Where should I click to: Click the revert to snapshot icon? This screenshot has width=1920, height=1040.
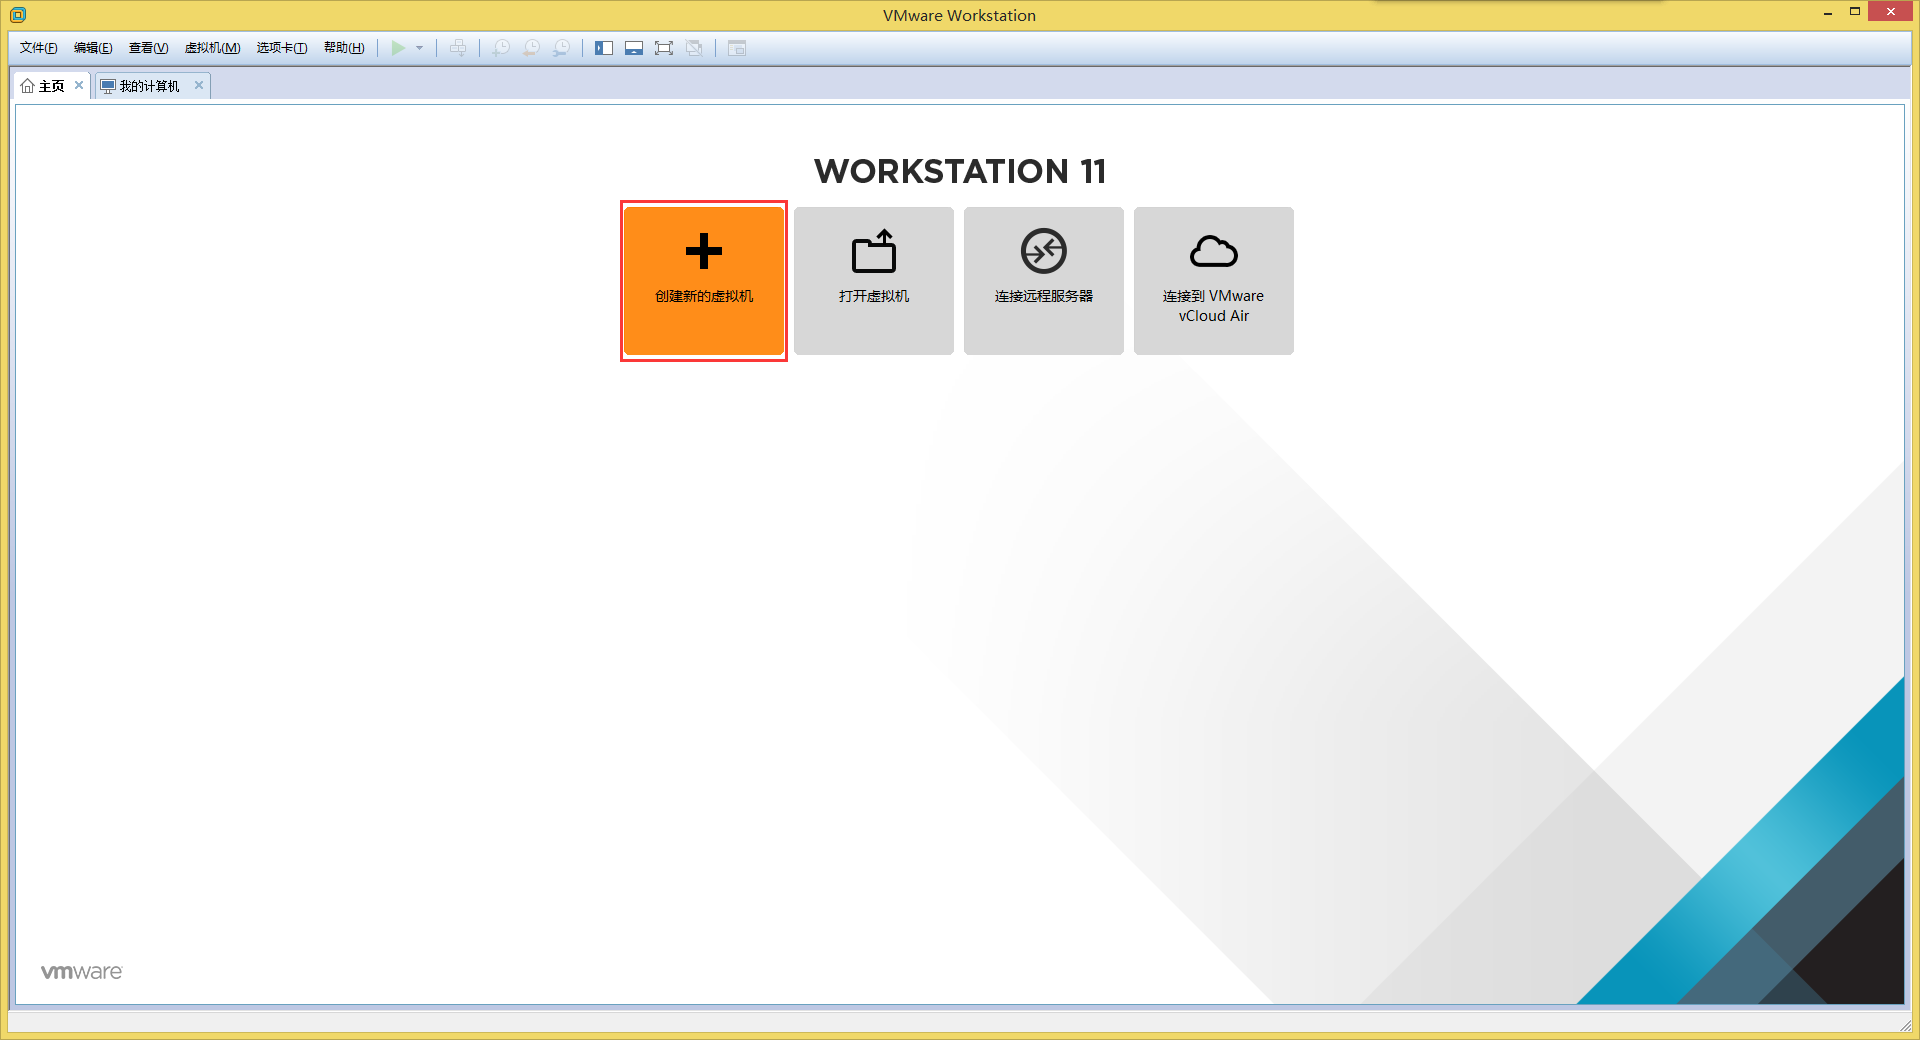point(531,48)
